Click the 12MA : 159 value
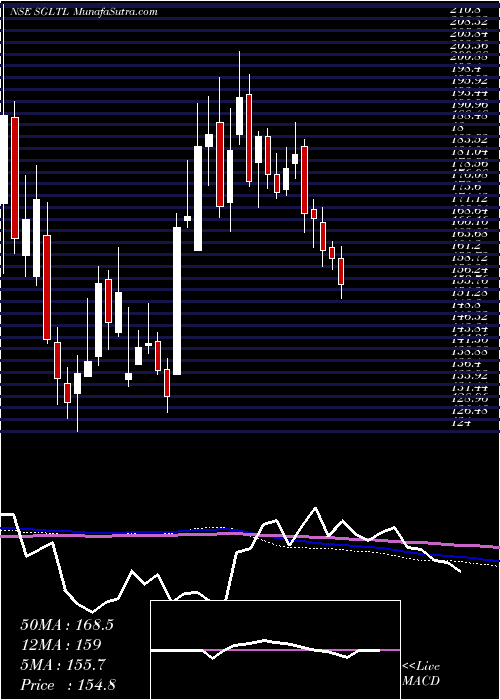 (x=61, y=645)
